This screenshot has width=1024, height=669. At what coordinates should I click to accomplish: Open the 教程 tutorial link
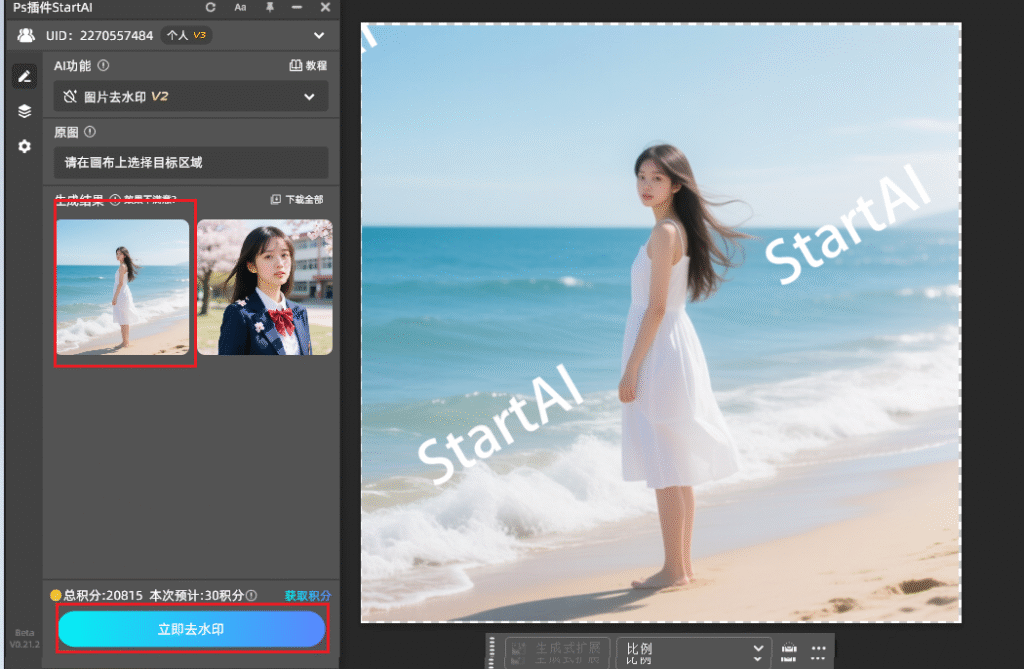(308, 66)
